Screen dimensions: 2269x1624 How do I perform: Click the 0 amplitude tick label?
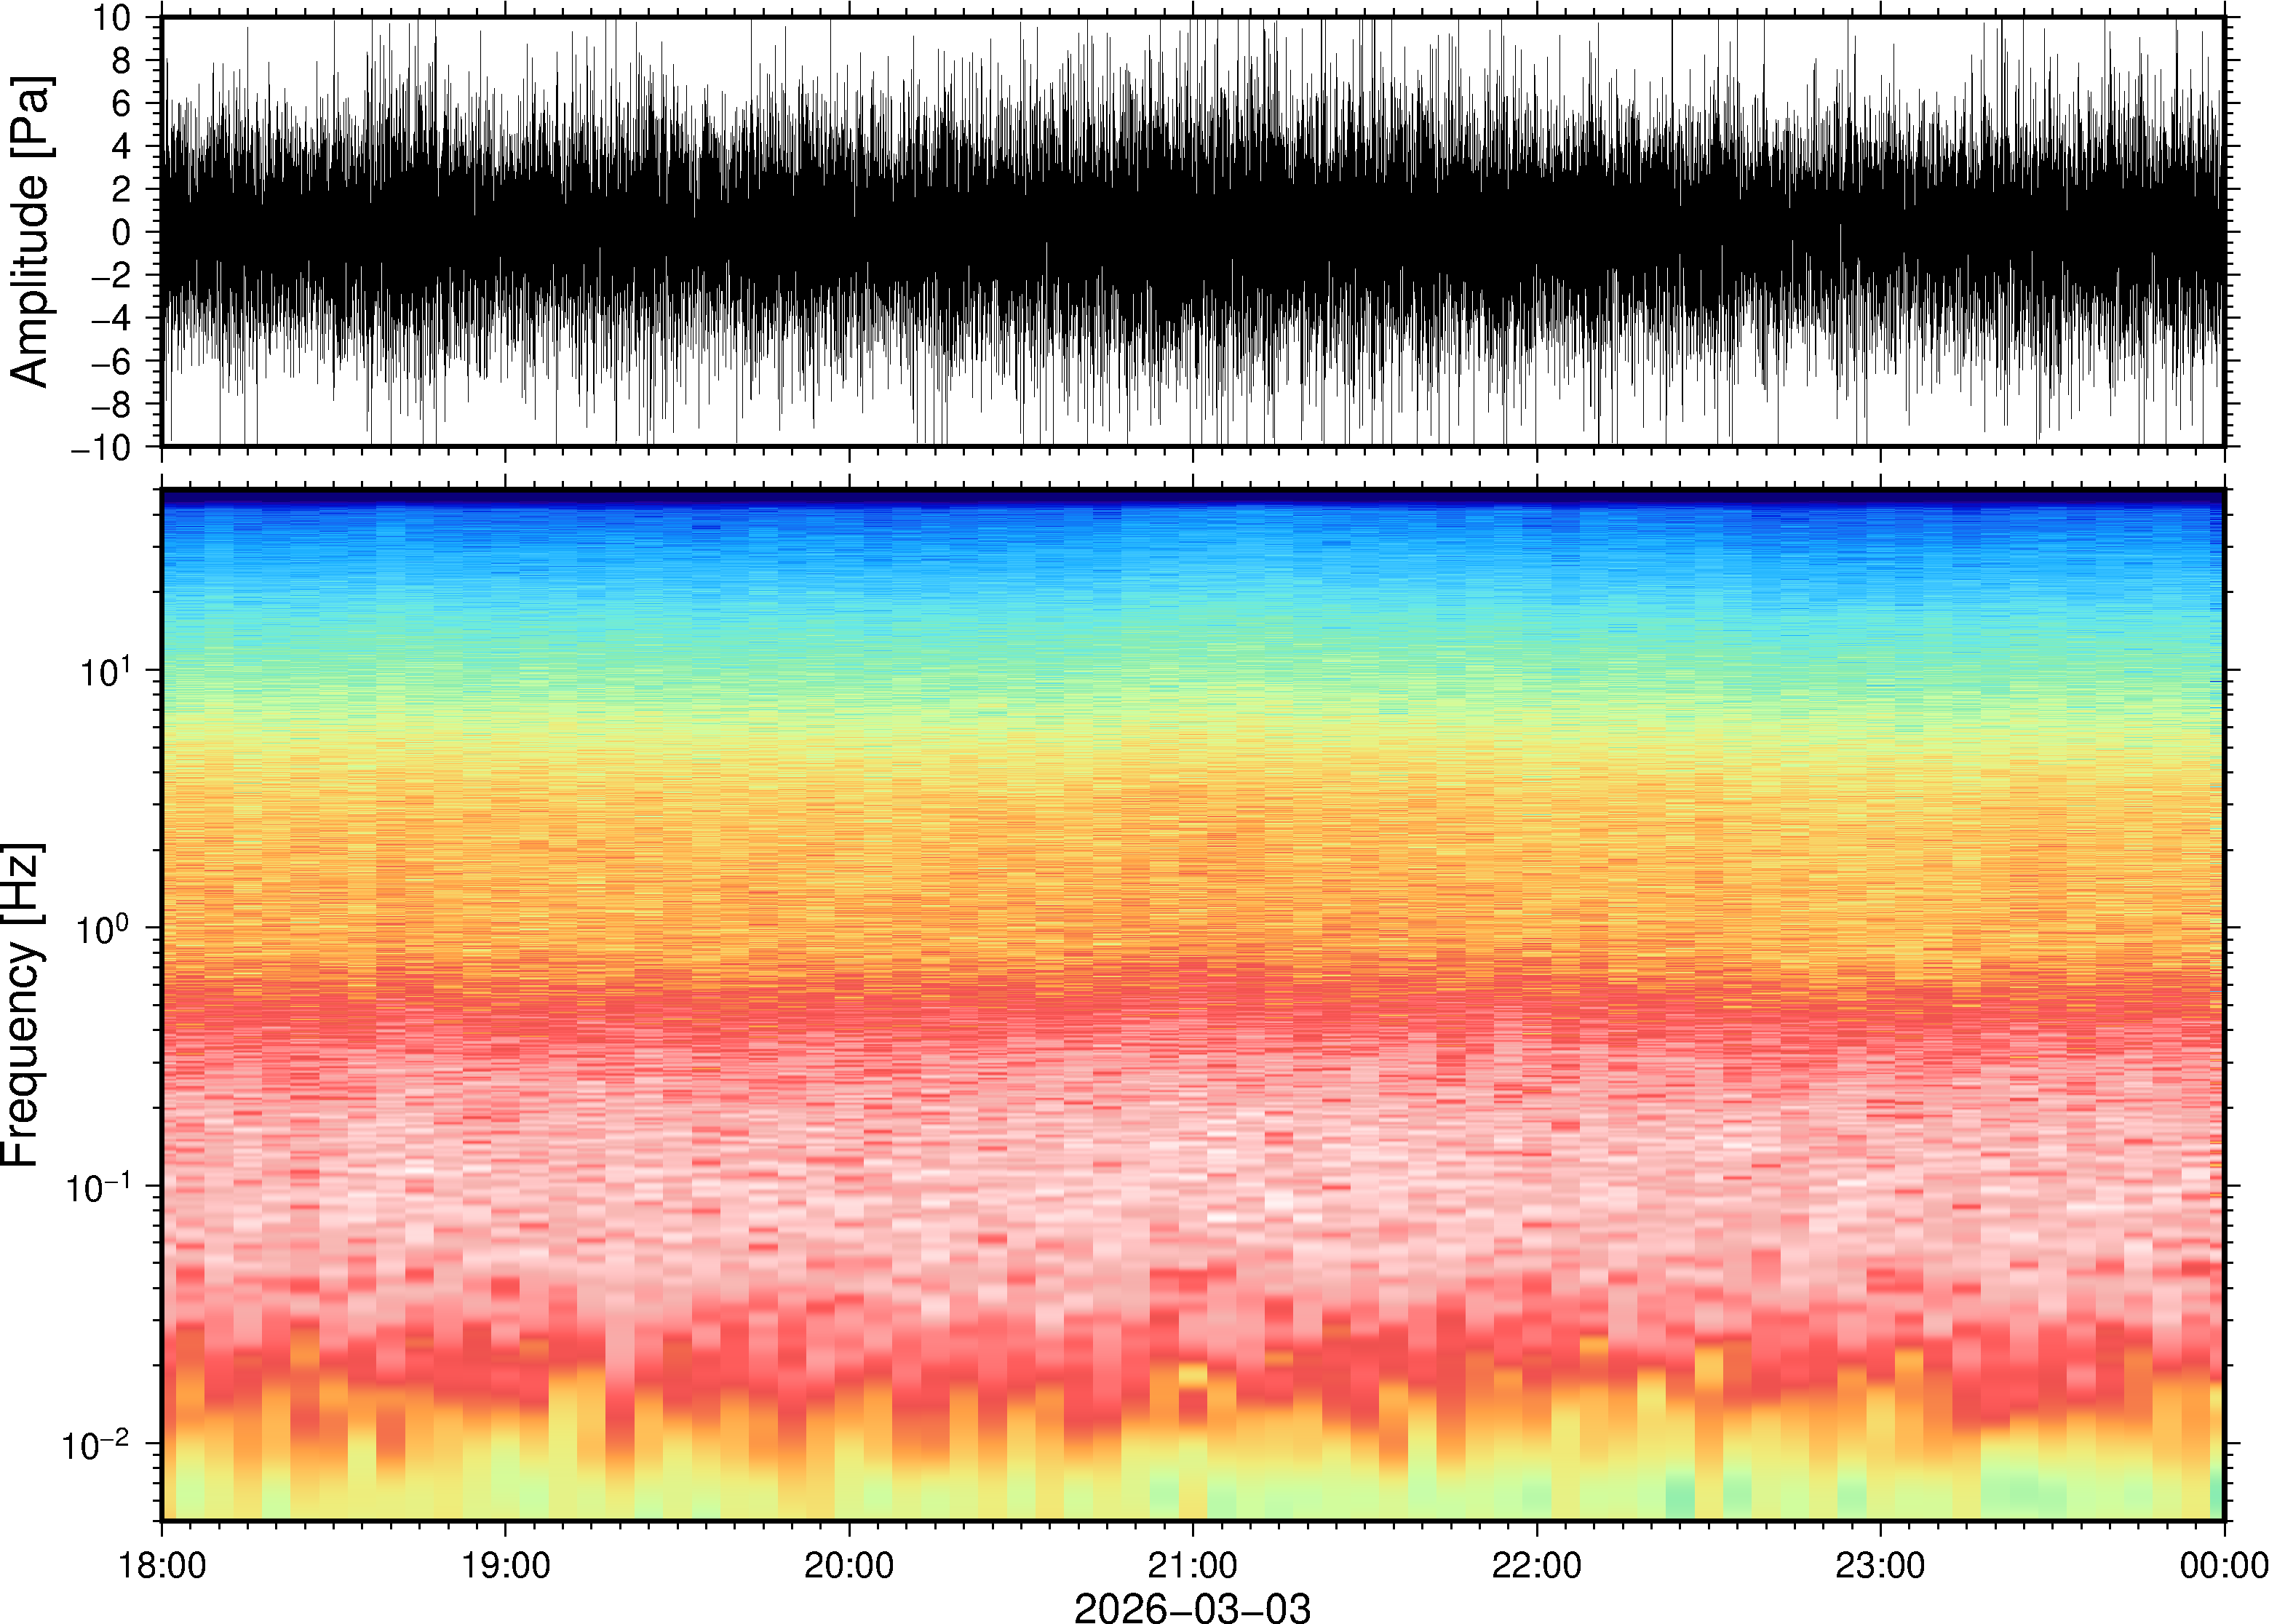(122, 233)
